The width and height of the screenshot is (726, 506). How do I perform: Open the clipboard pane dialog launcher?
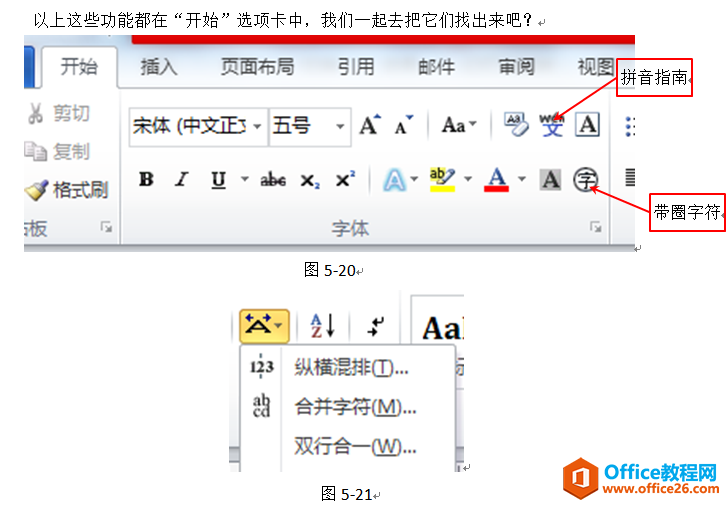pyautogui.click(x=106, y=227)
